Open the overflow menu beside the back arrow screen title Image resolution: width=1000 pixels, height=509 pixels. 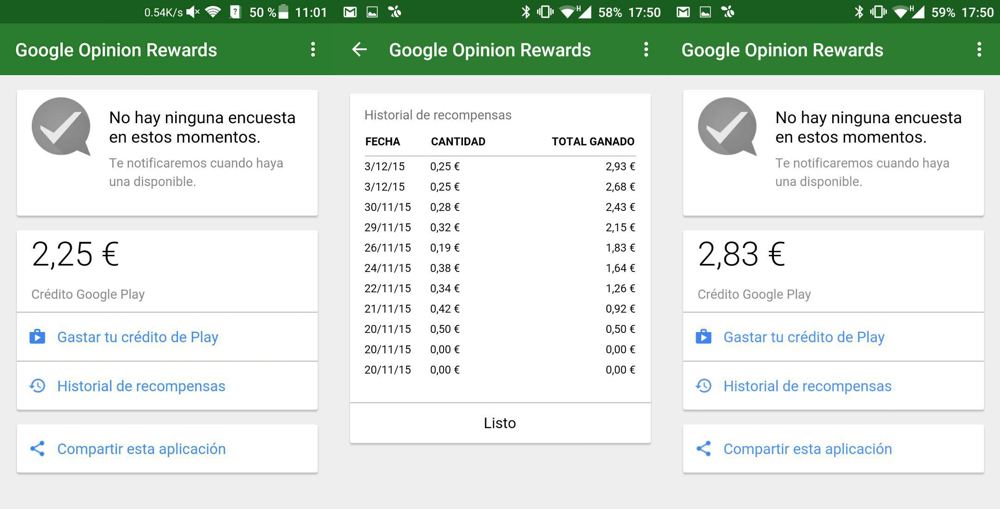[x=646, y=50]
